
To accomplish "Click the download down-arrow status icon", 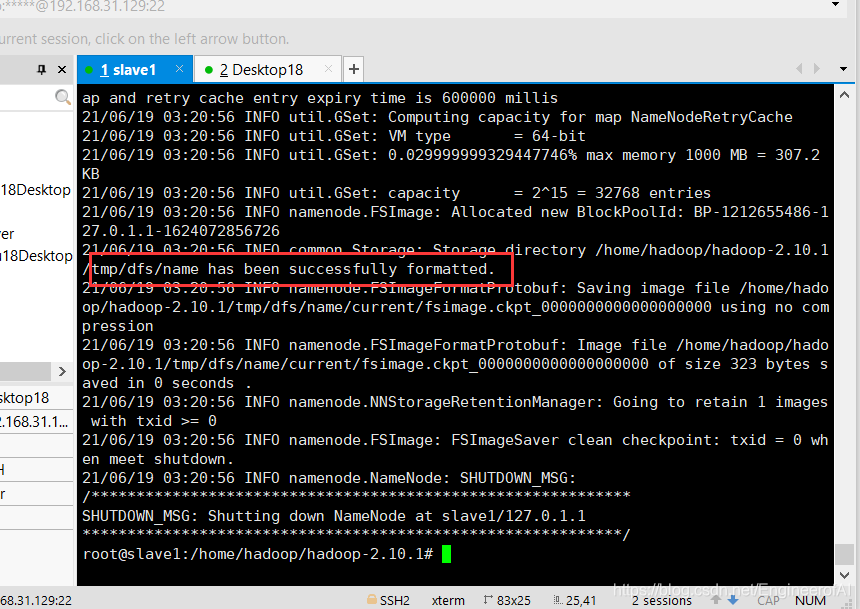I will point(733,600).
